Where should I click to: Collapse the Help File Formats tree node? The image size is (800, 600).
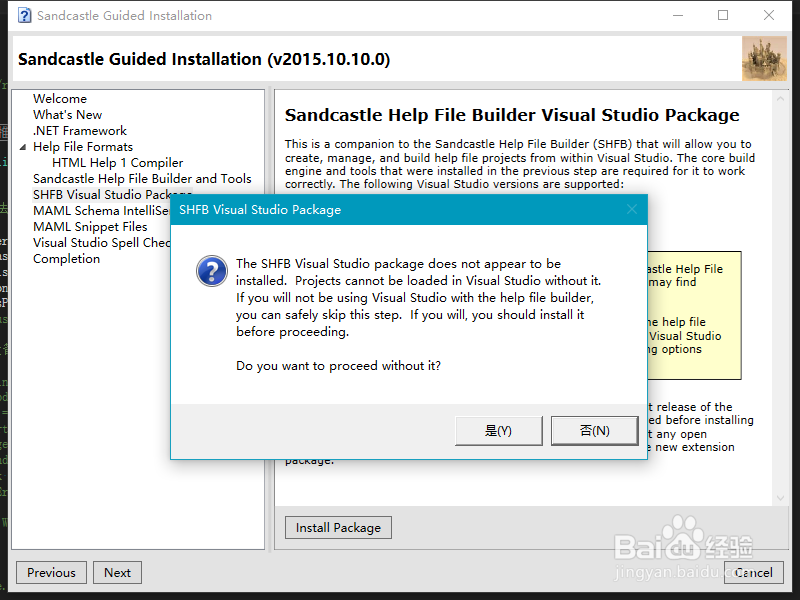tap(23, 146)
